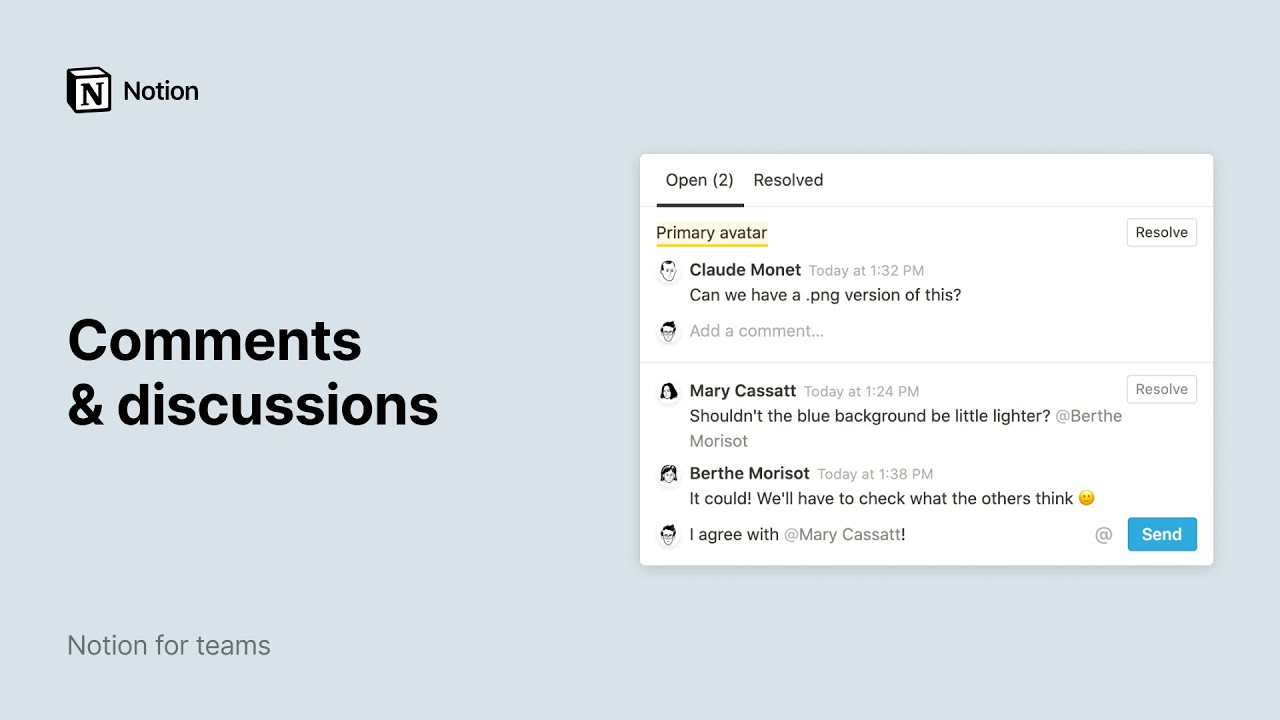Click the avatar beside 'Add a comment...'
Screen dimensions: 1280x720
(668, 331)
